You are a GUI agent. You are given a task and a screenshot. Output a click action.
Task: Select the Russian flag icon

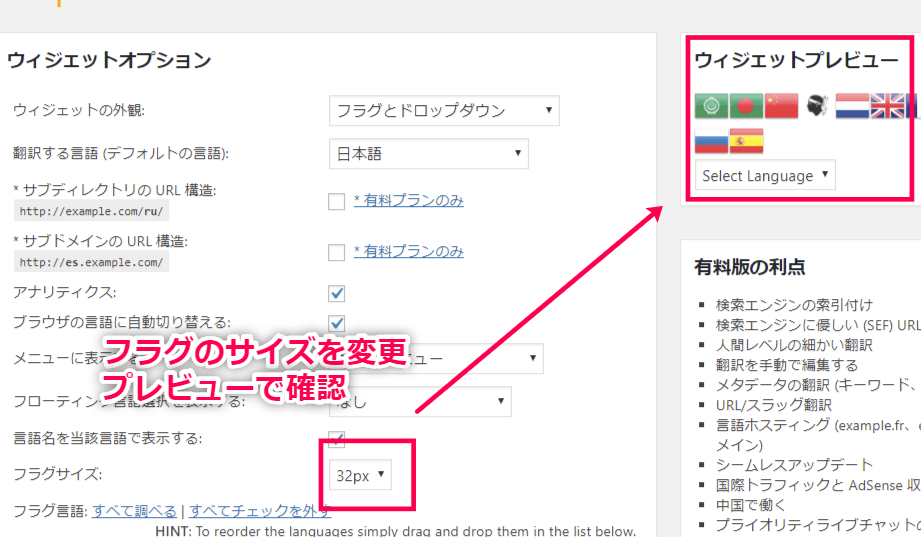711,141
